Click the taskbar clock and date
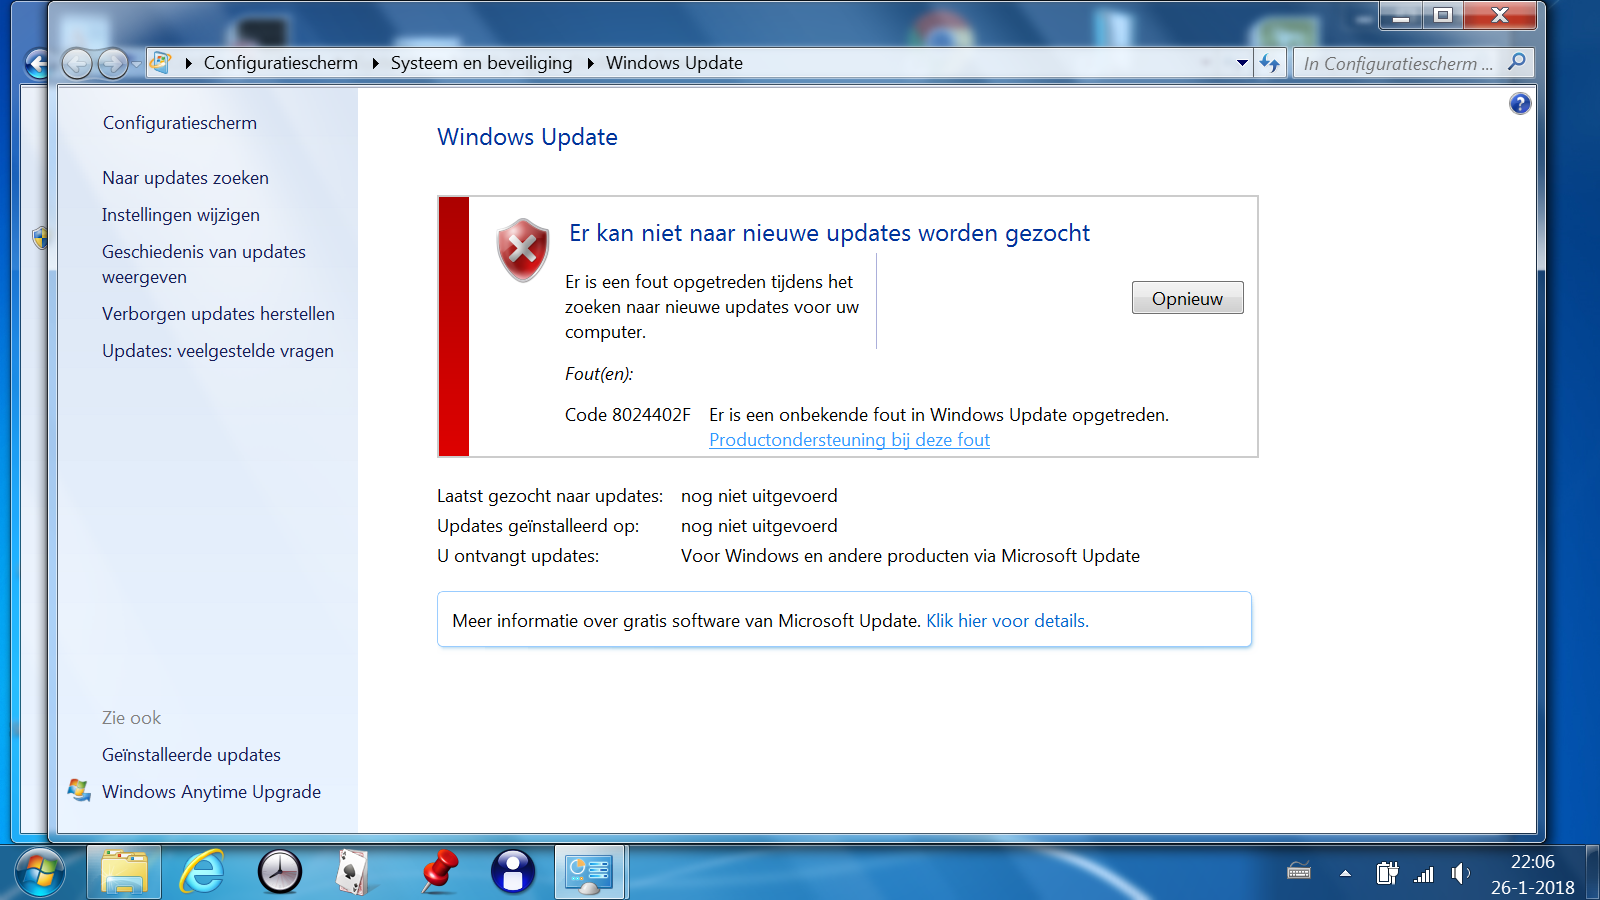1600x900 pixels. tap(1532, 874)
